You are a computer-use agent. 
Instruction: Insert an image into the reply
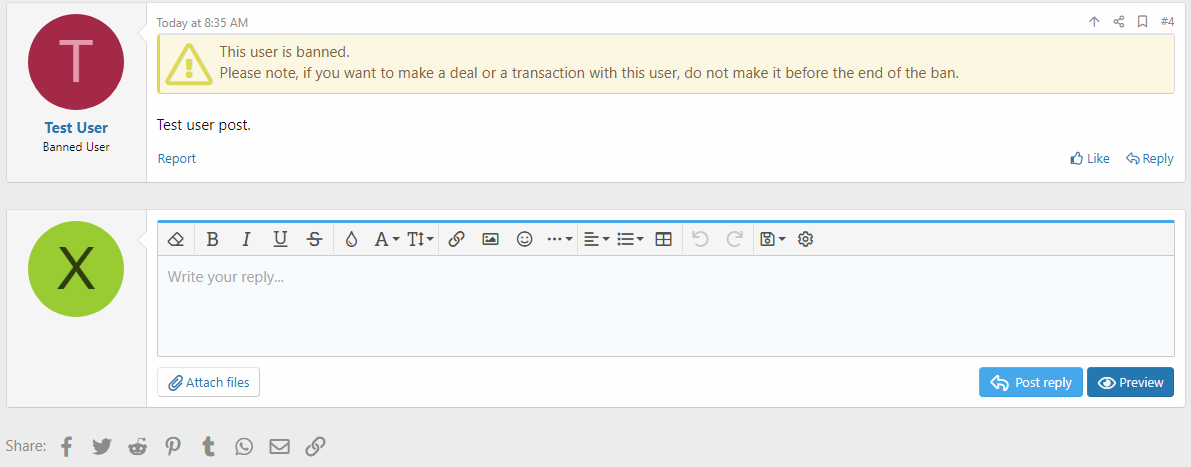(490, 239)
